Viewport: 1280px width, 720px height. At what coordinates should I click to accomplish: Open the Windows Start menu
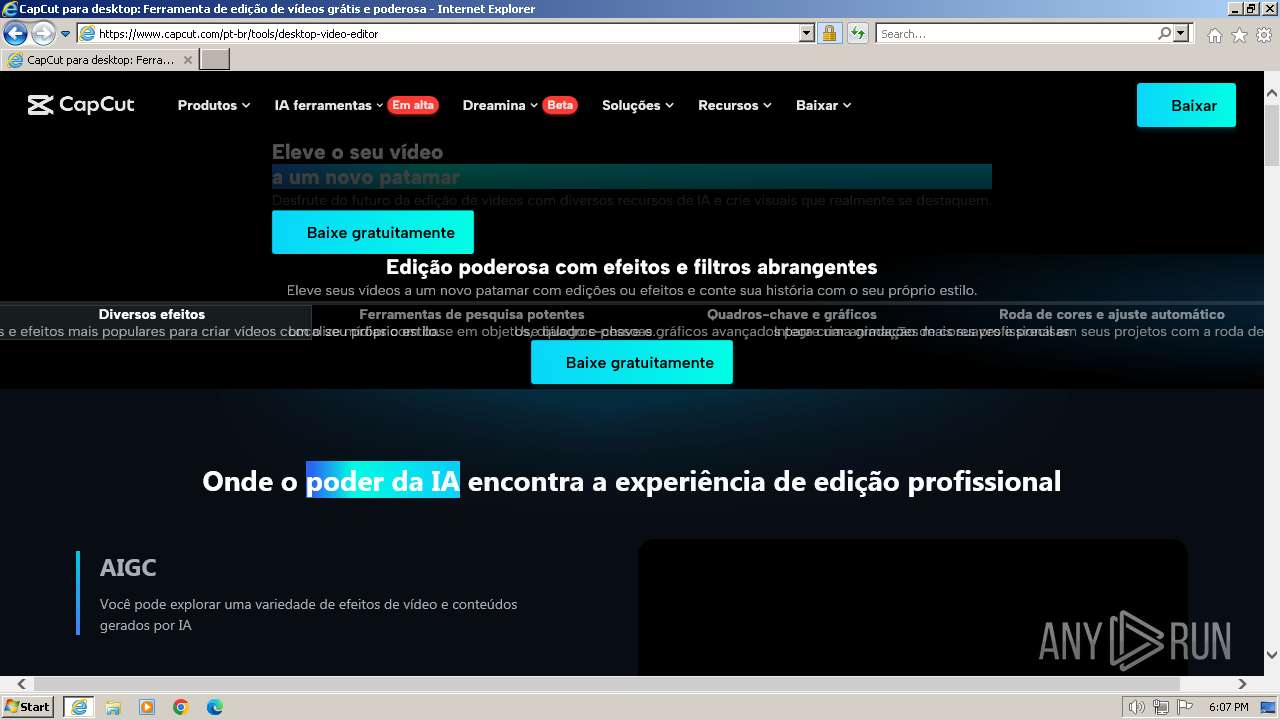coord(28,707)
